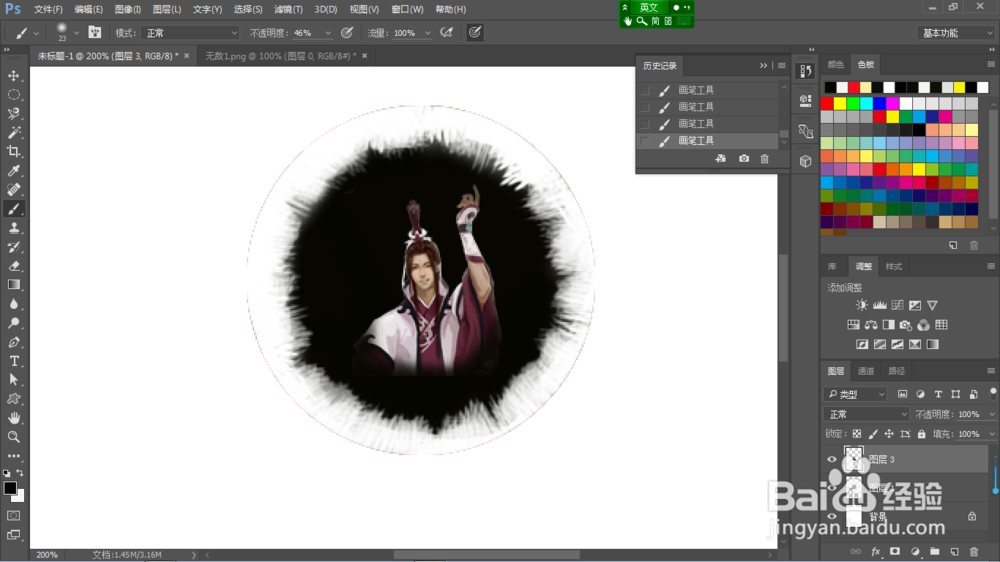Toggle visibility of 图层 3

tap(832, 459)
